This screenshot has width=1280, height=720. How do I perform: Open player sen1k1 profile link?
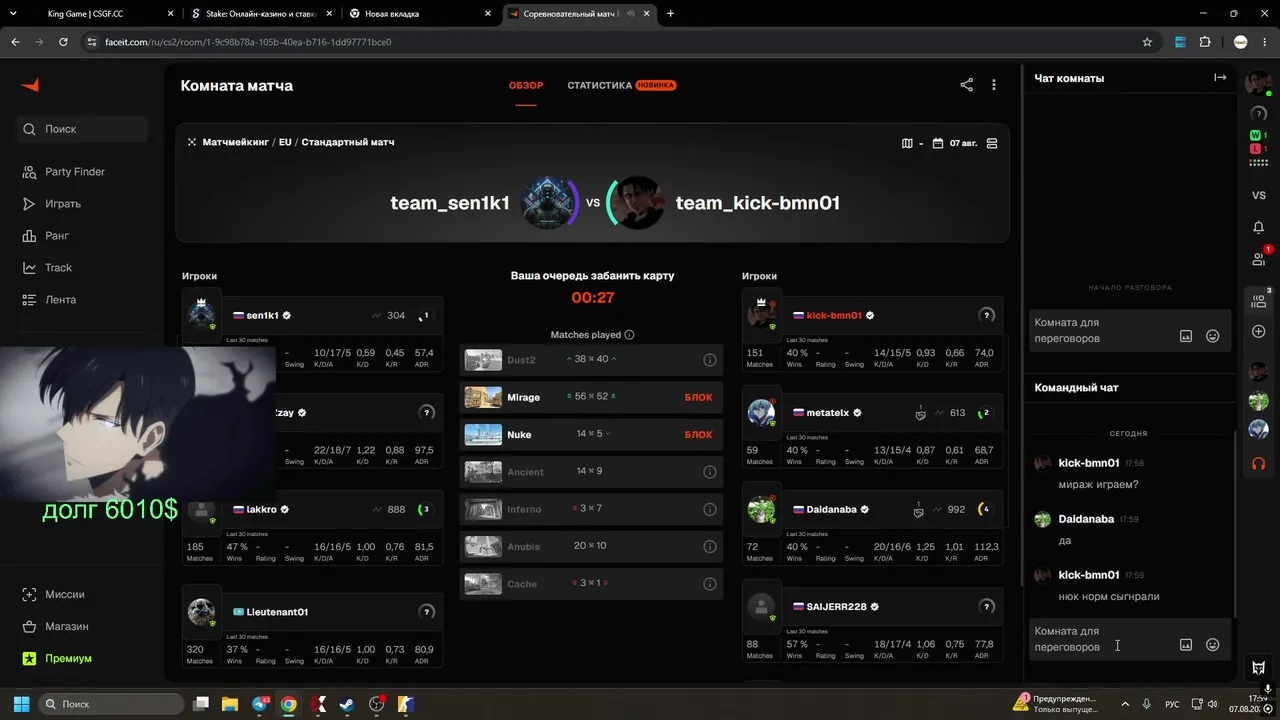262,315
